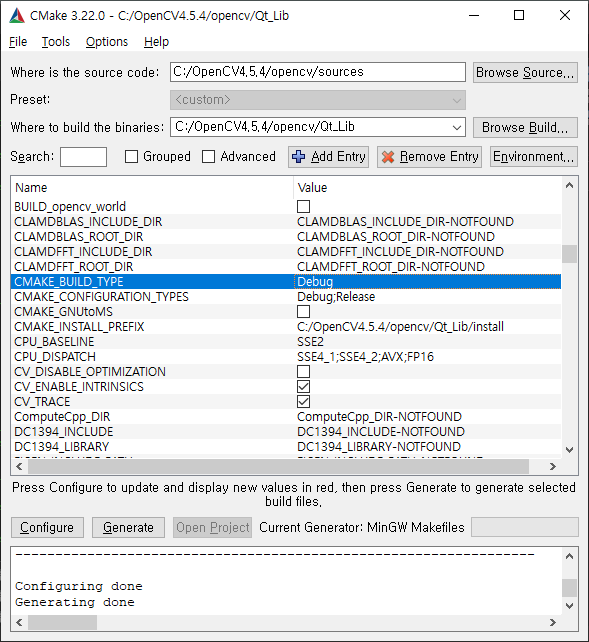Click Browse Source button
Image resolution: width=589 pixels, height=642 pixels.
525,72
